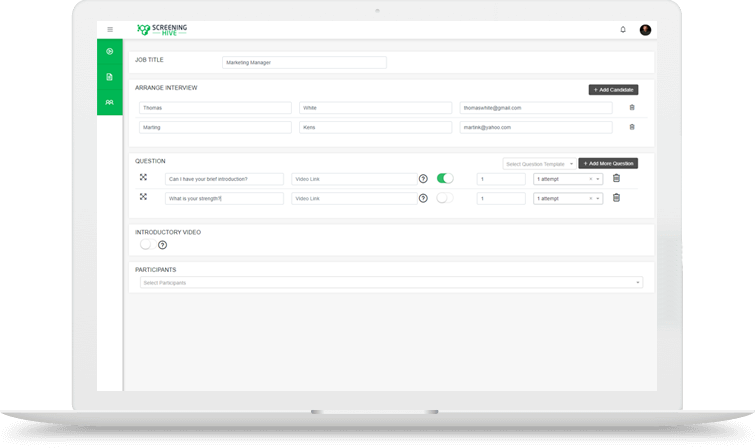Viewport: 755px width, 448px height.
Task: Click the Screening Hive logo
Action: pos(162,30)
